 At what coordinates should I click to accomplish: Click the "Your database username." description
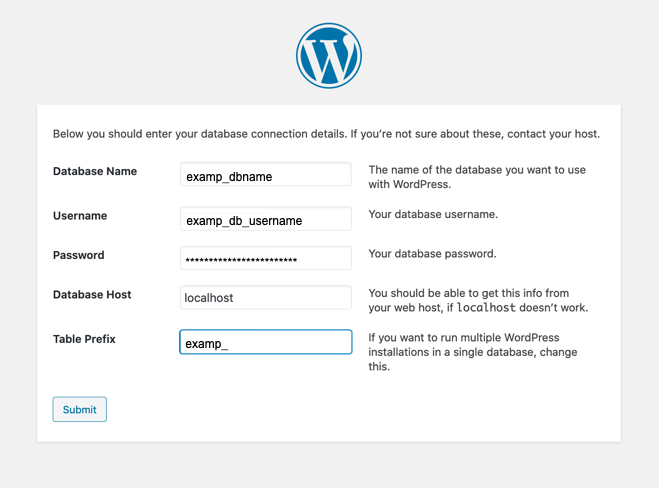[x=433, y=215]
